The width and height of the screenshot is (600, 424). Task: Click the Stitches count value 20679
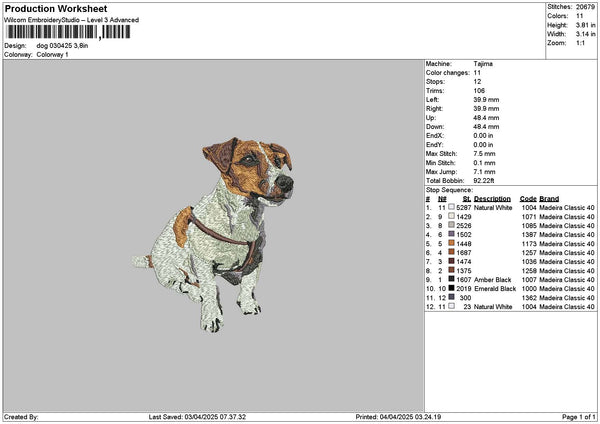click(x=585, y=7)
